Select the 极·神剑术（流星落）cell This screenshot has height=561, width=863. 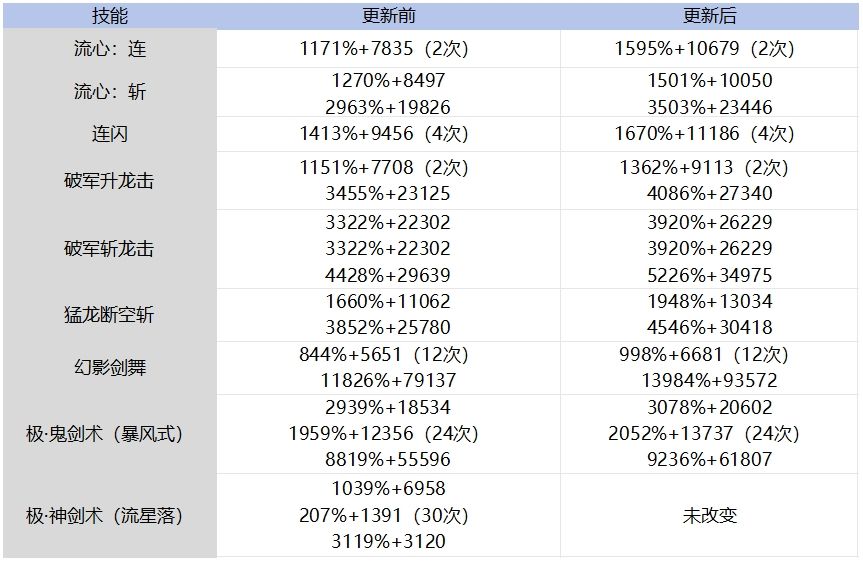[x=110, y=516]
